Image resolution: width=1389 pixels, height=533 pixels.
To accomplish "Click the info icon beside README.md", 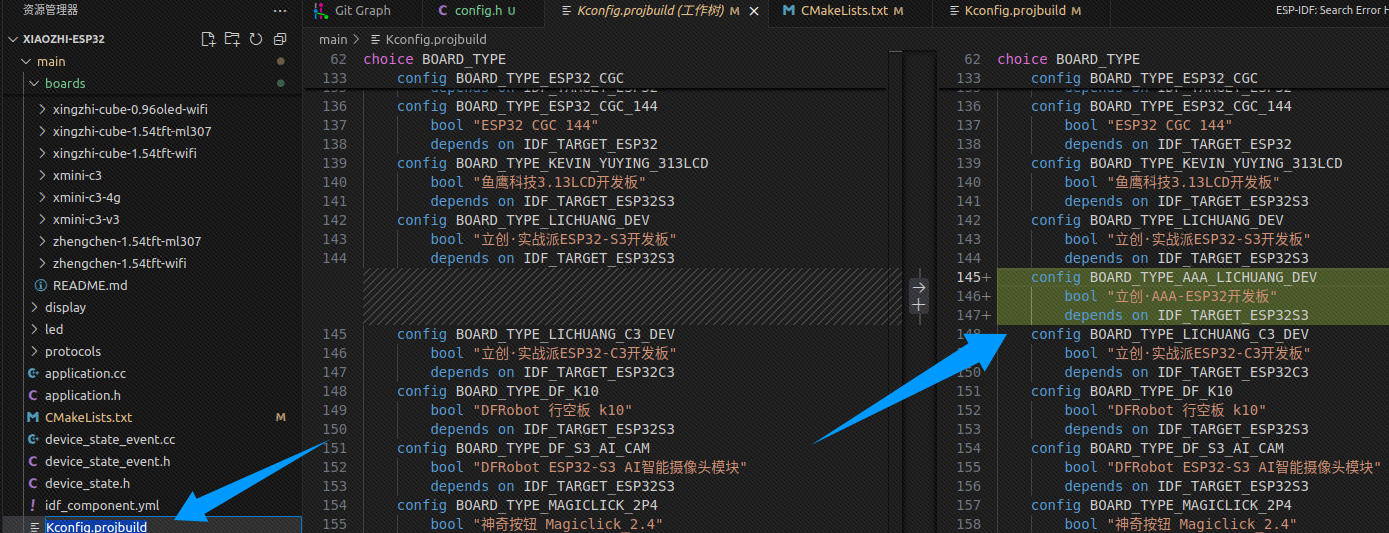I will pos(41,285).
